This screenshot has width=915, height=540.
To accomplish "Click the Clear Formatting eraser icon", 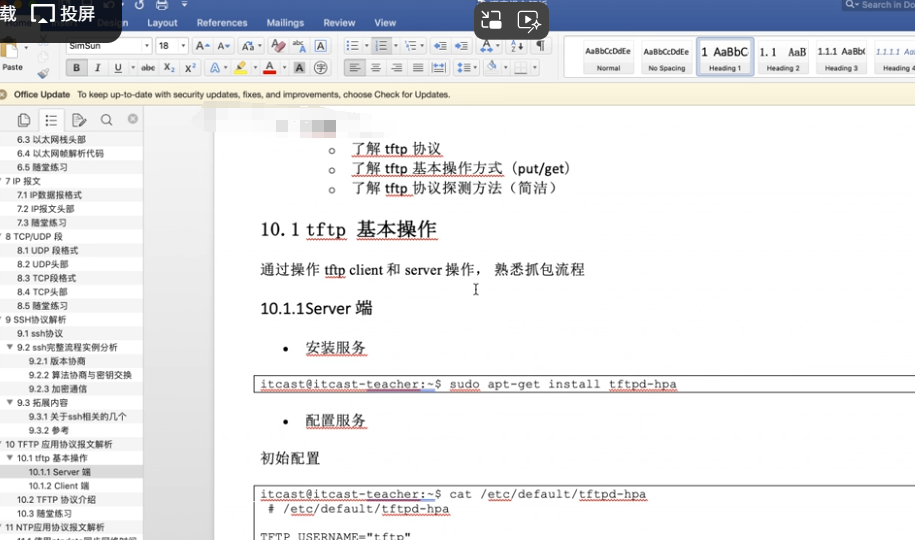I will (278, 46).
